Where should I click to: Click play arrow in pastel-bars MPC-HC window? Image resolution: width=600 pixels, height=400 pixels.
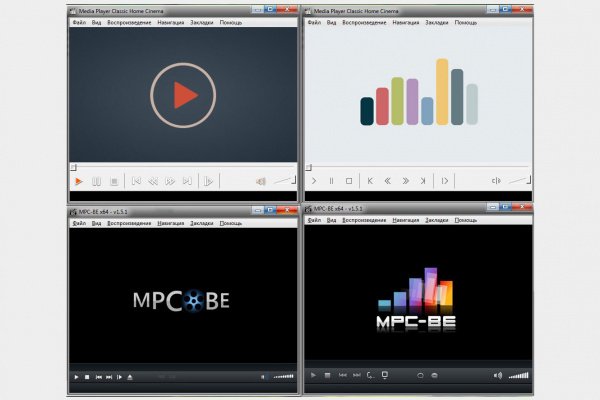pos(314,181)
